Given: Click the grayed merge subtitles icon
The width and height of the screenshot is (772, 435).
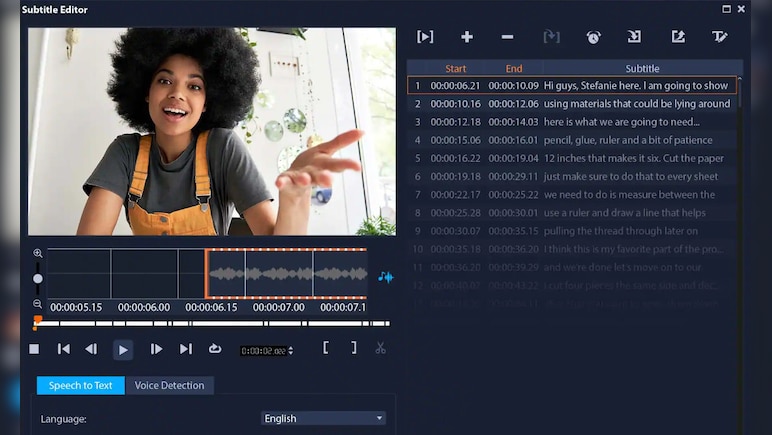Looking at the screenshot, I should tap(551, 36).
